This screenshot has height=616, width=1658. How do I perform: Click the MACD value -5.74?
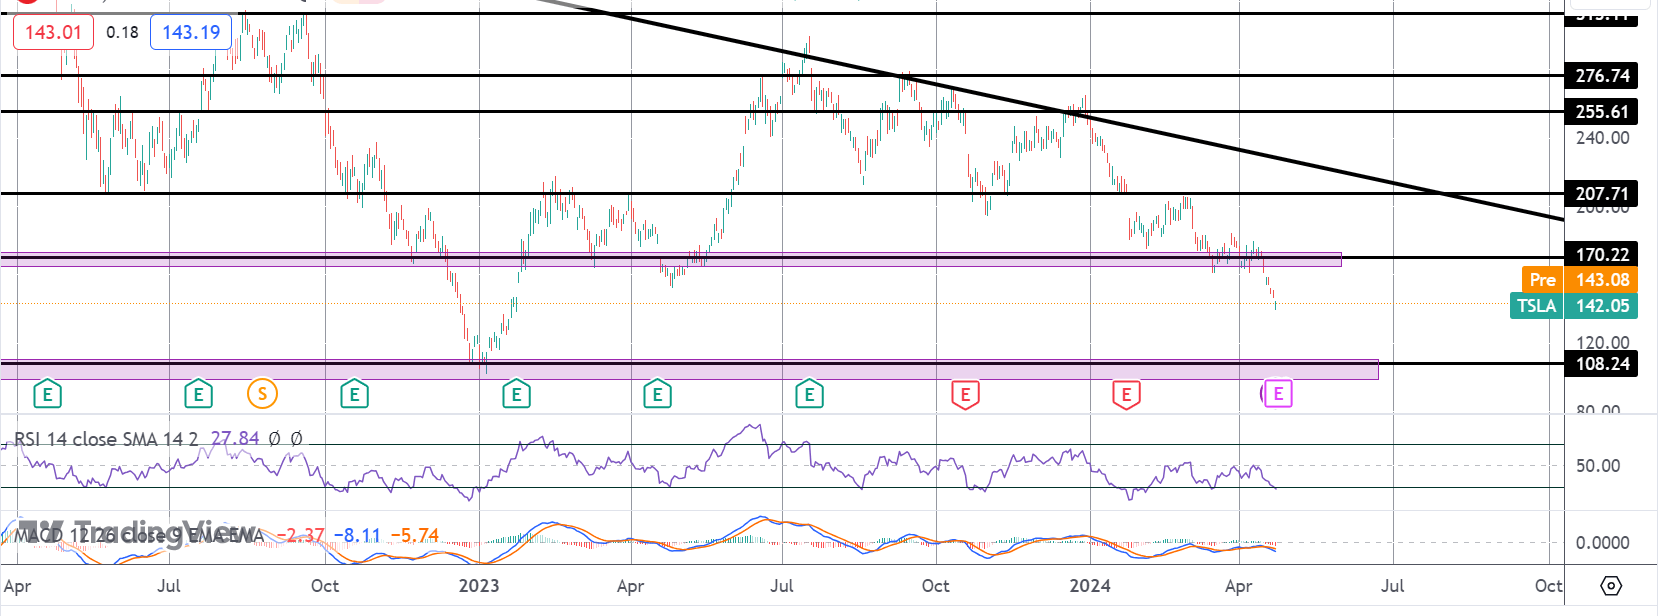pyautogui.click(x=414, y=536)
